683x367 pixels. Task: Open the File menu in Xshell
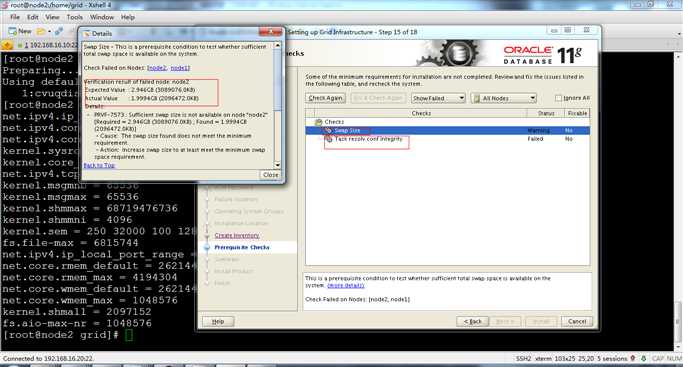click(x=15, y=17)
